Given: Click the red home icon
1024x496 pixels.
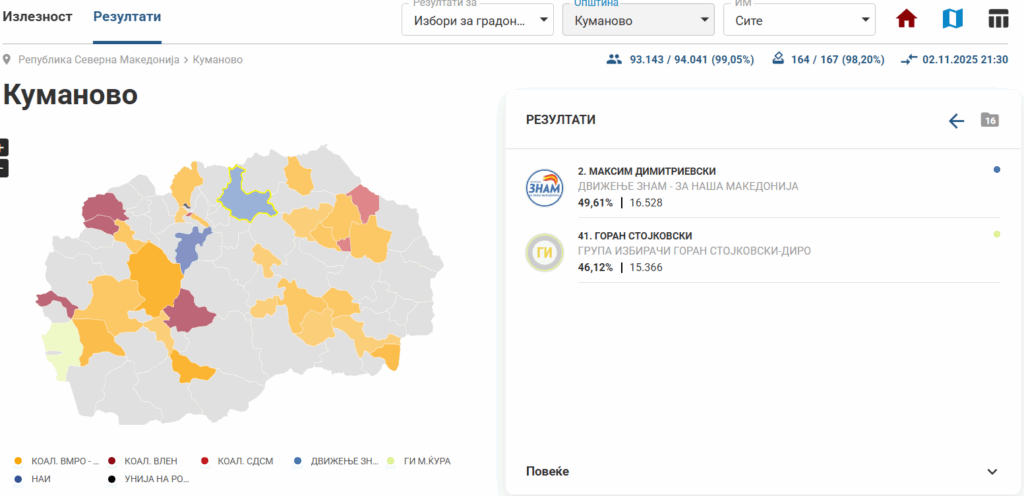Looking at the screenshot, I should point(906,19).
